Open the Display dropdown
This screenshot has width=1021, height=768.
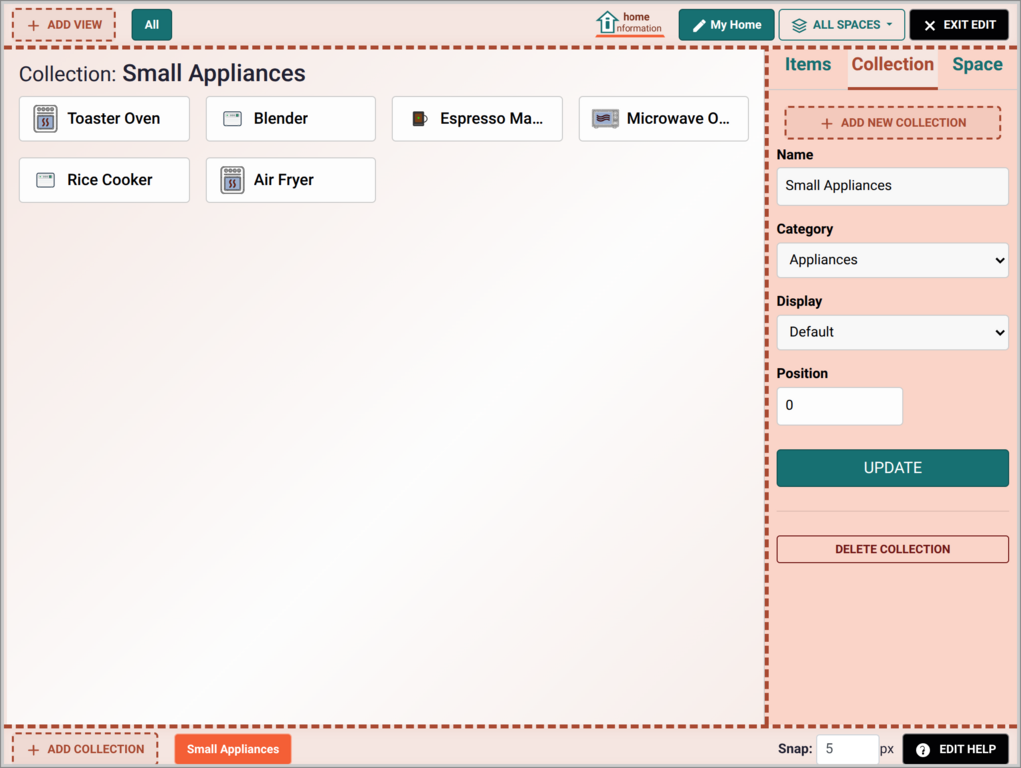point(892,332)
